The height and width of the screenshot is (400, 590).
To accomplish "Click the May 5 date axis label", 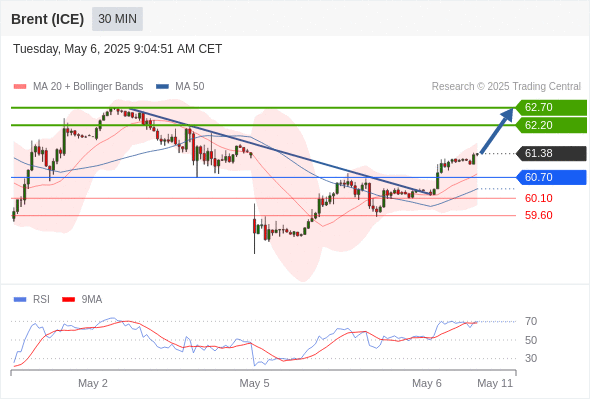I will (x=254, y=383).
